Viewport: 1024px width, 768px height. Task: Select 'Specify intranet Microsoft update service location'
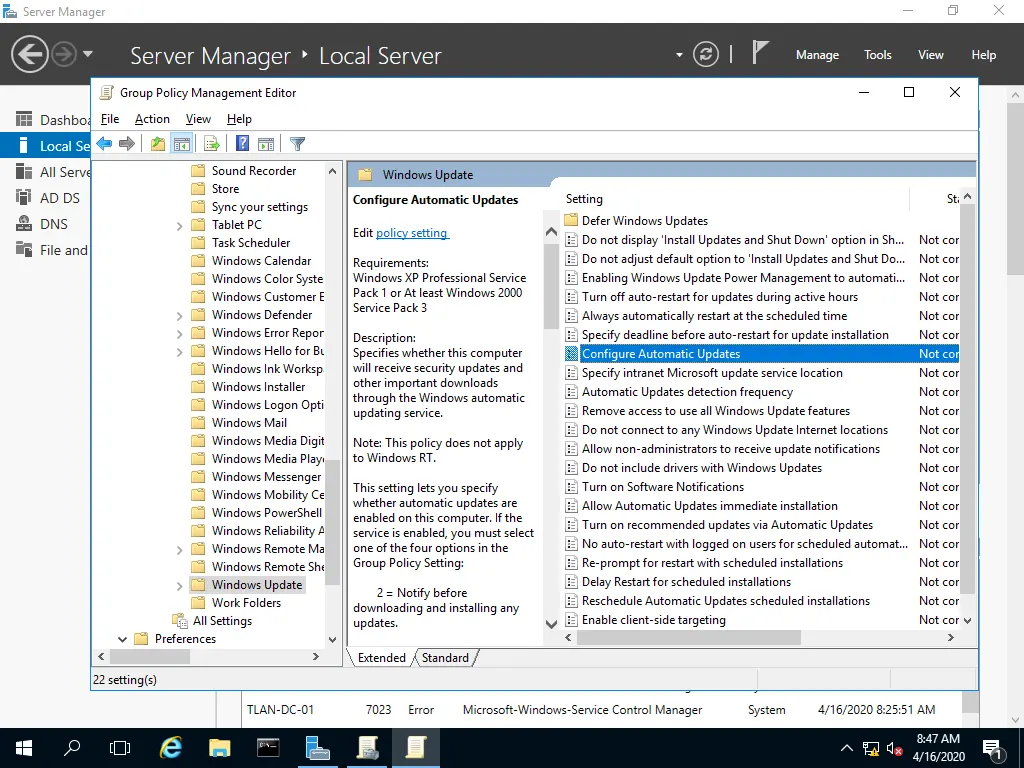[x=712, y=373]
